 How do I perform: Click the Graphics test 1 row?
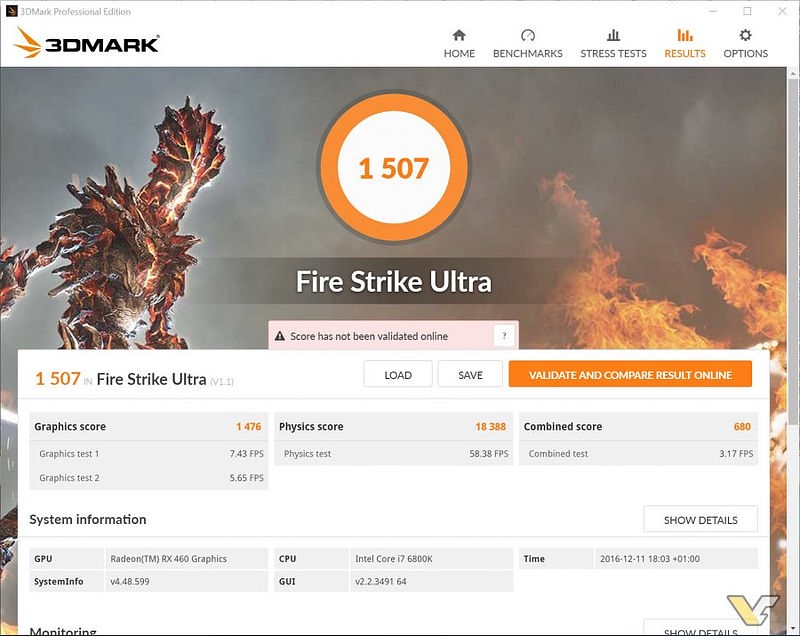point(149,453)
